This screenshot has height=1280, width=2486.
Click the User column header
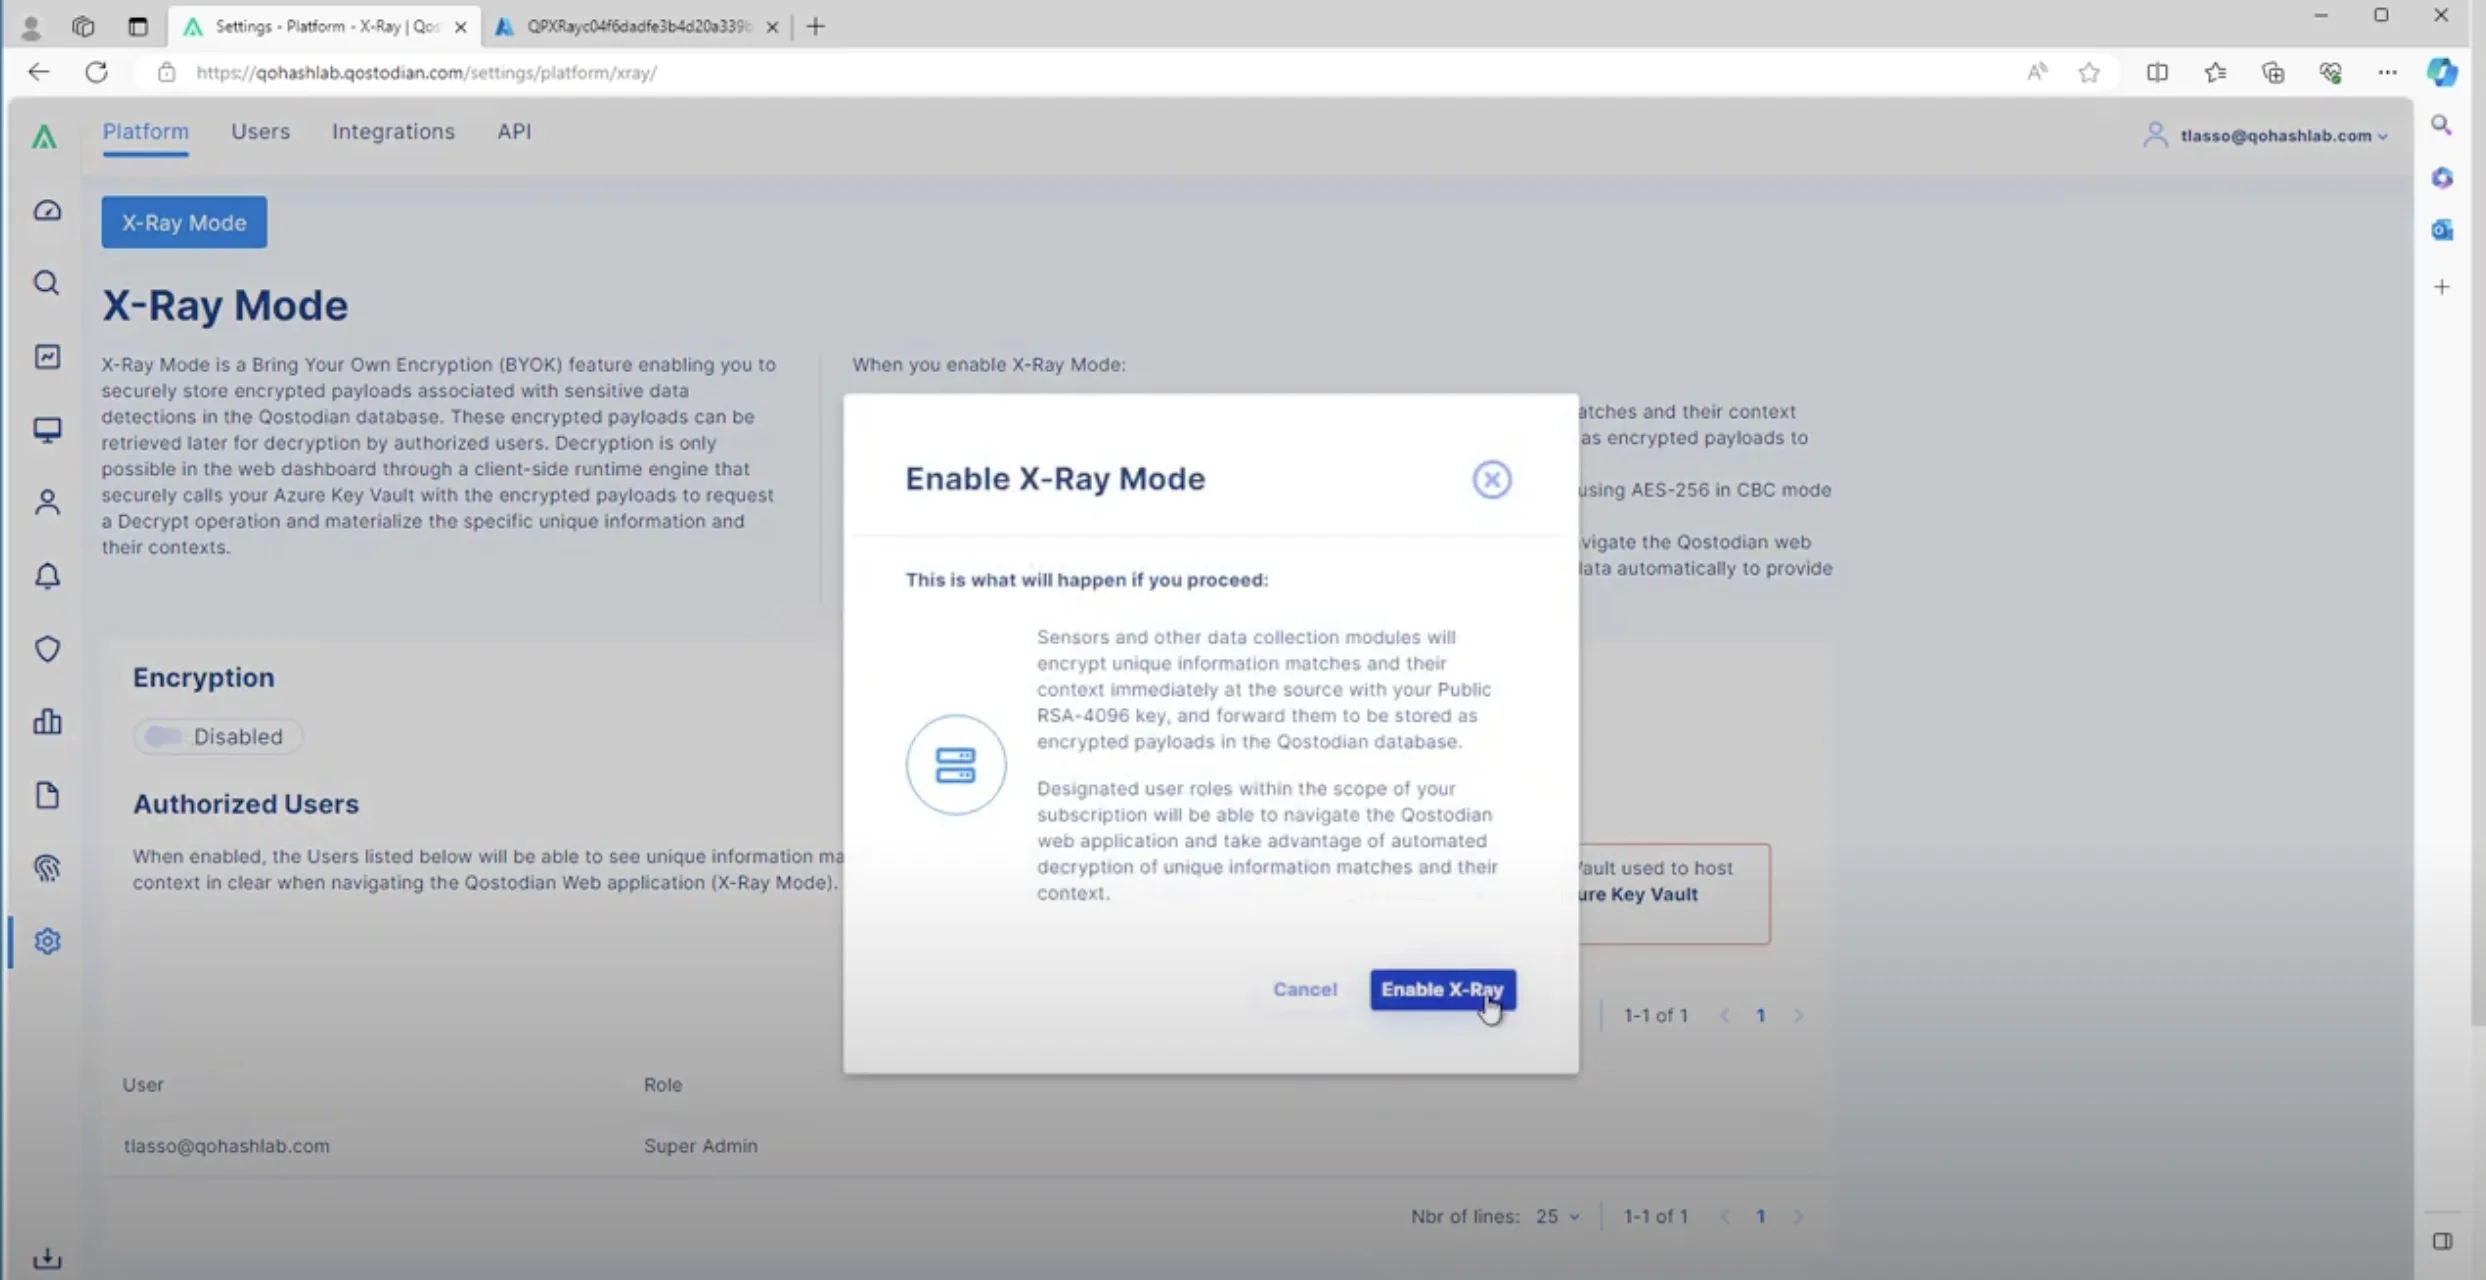[143, 1085]
